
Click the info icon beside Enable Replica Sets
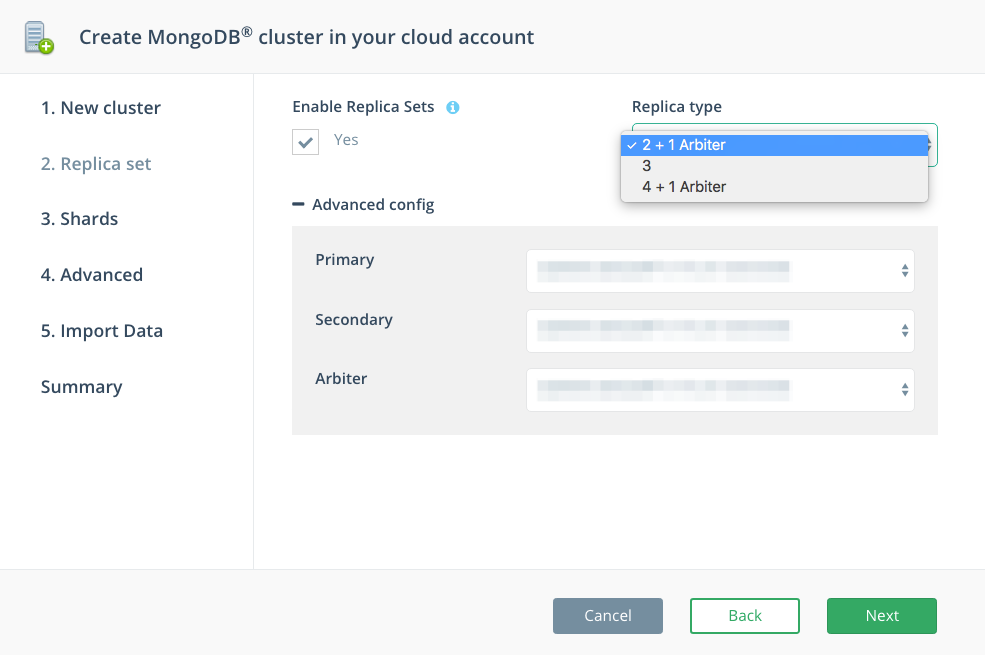click(452, 107)
